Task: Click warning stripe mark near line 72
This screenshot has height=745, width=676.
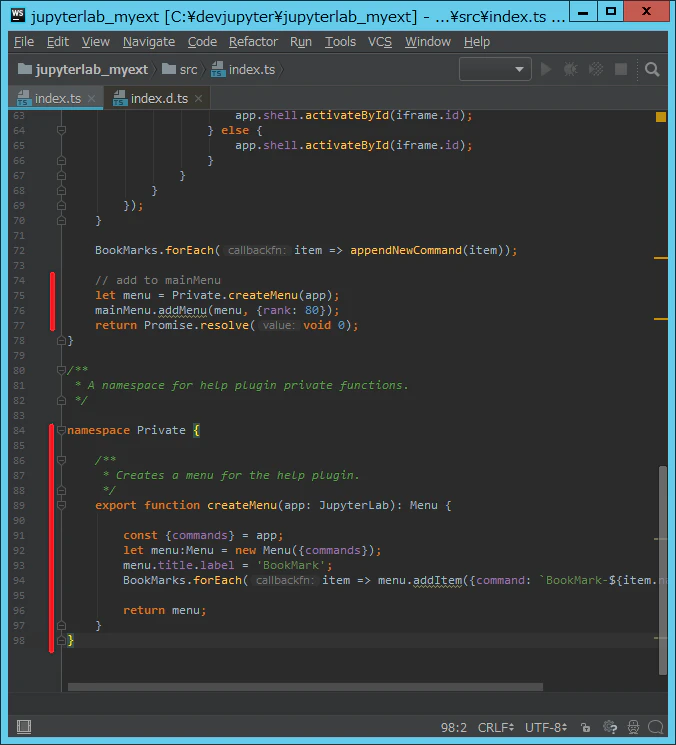Action: (x=661, y=258)
